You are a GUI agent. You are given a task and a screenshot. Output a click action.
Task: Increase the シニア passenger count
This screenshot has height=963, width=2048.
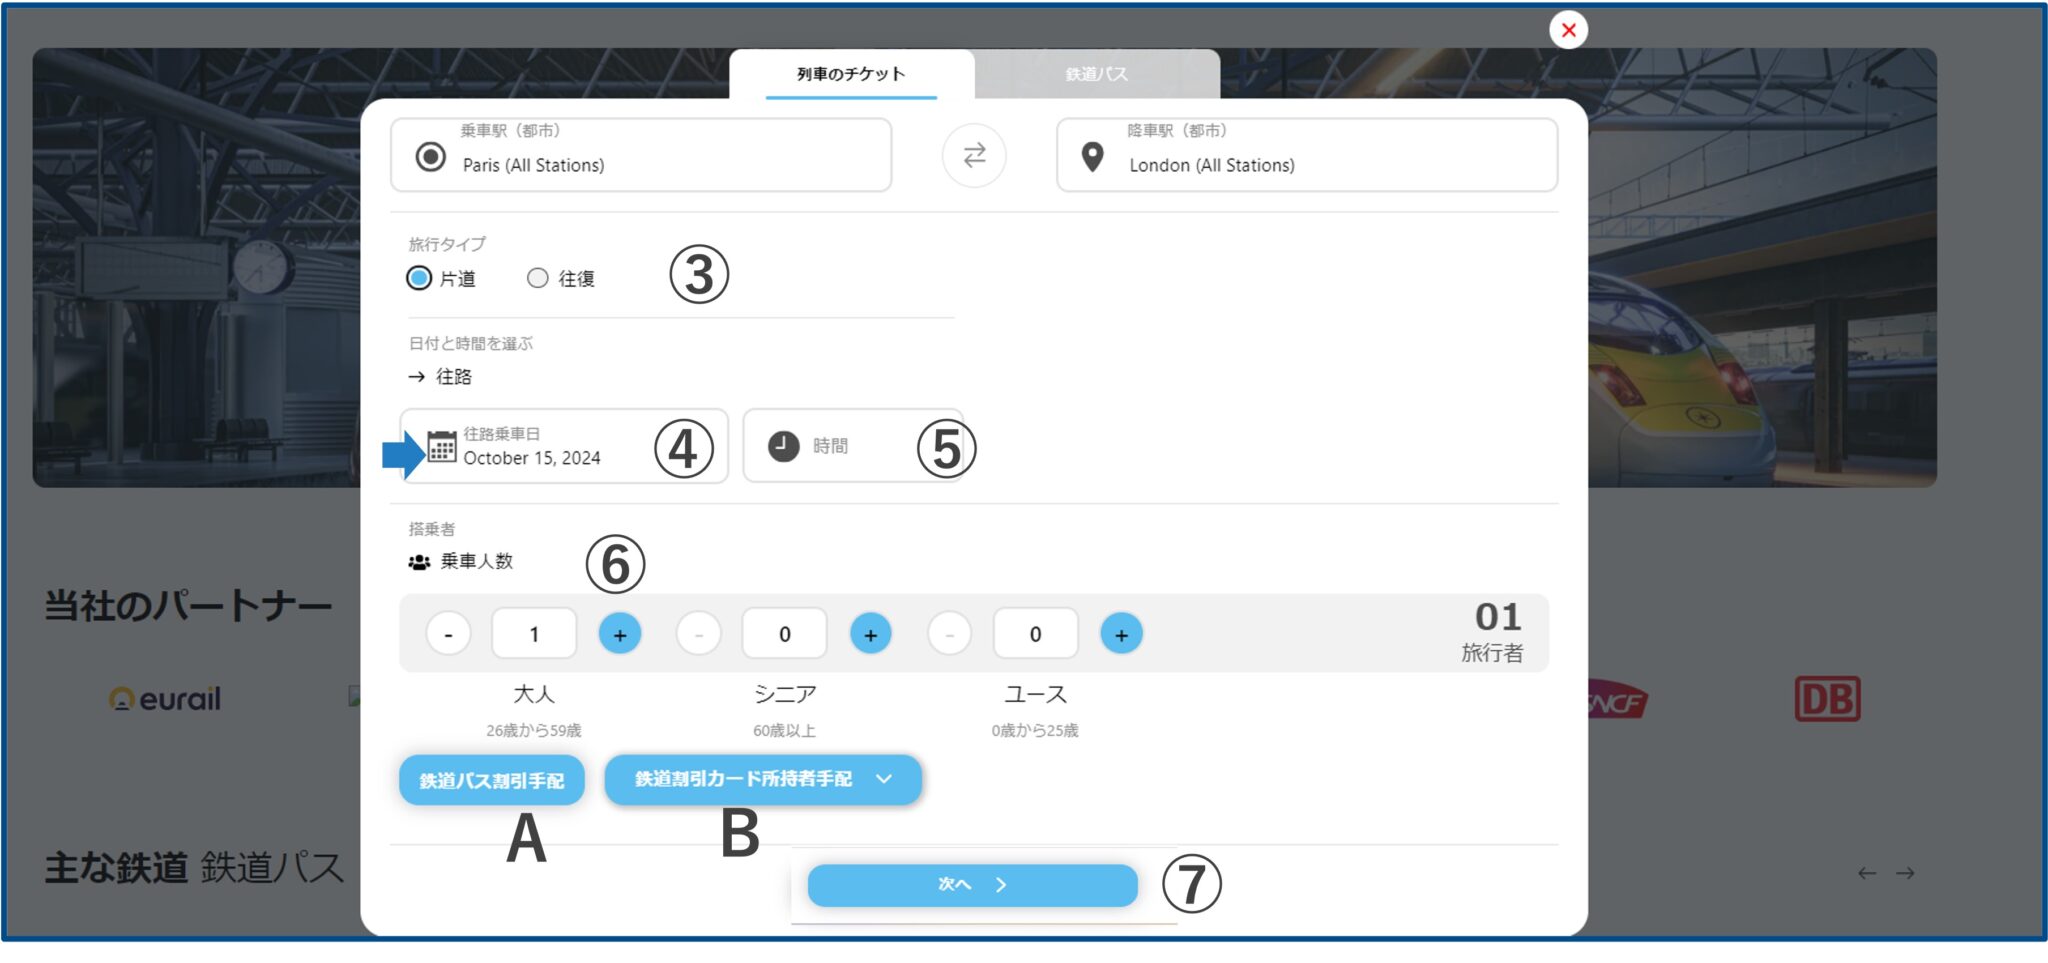(870, 634)
